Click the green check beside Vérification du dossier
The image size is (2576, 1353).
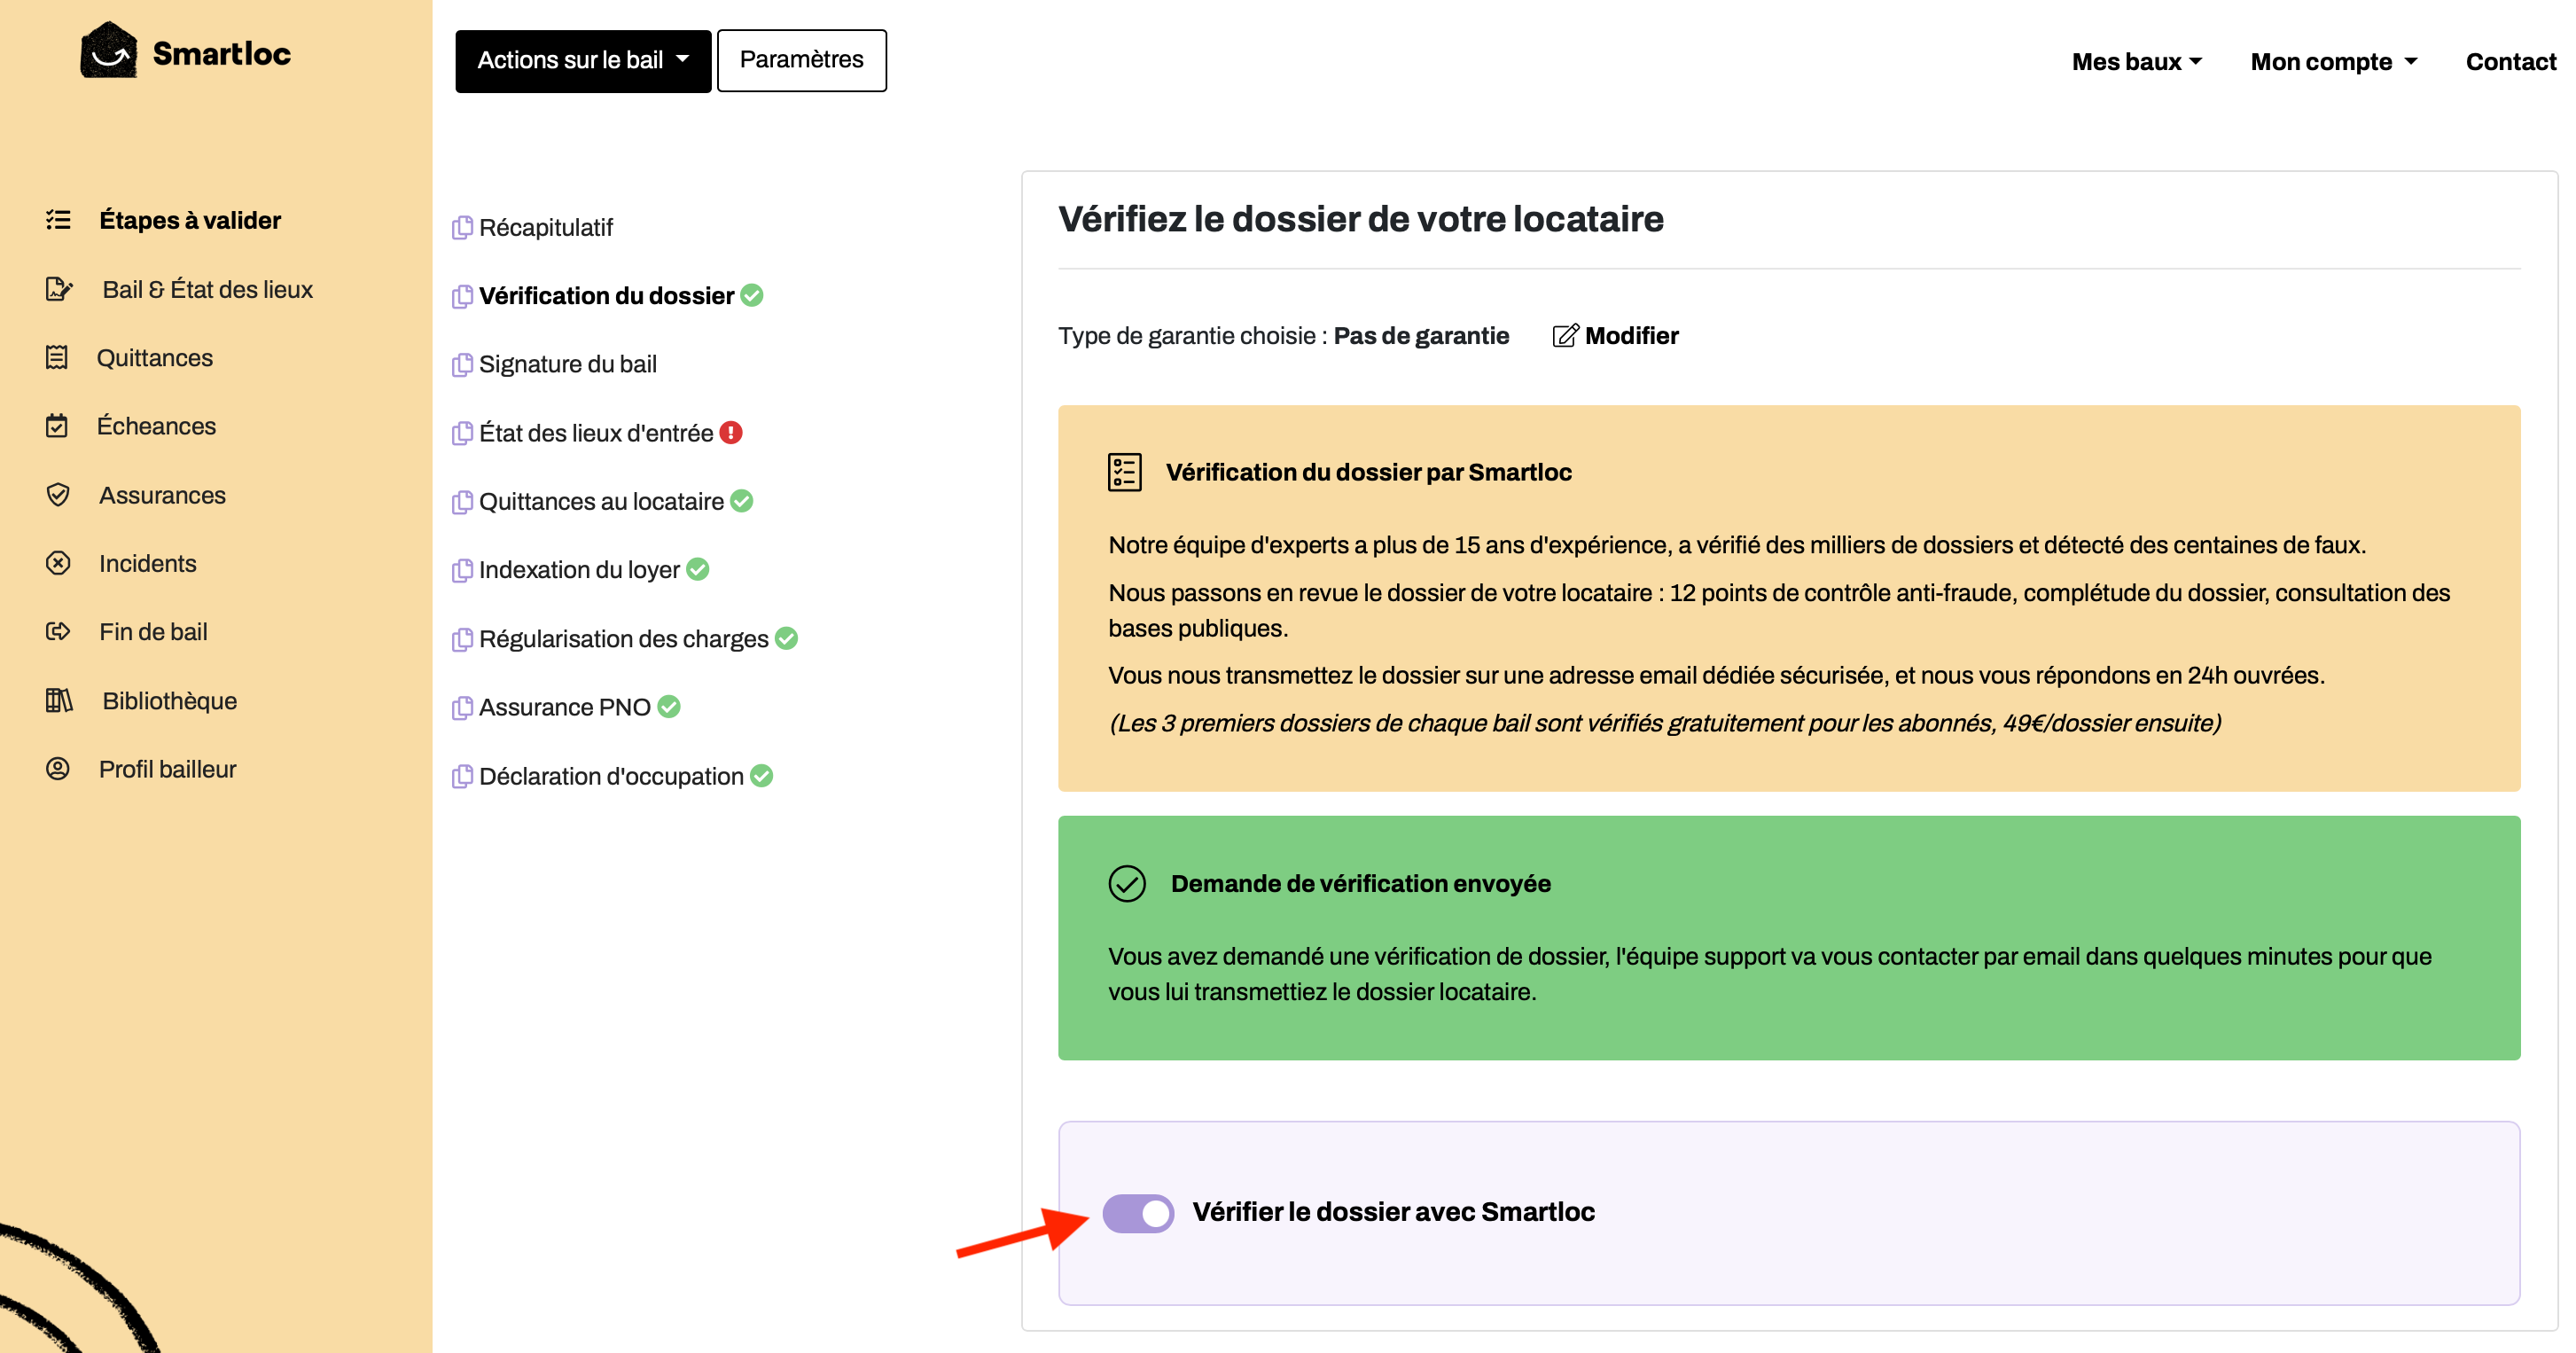pyautogui.click(x=752, y=295)
